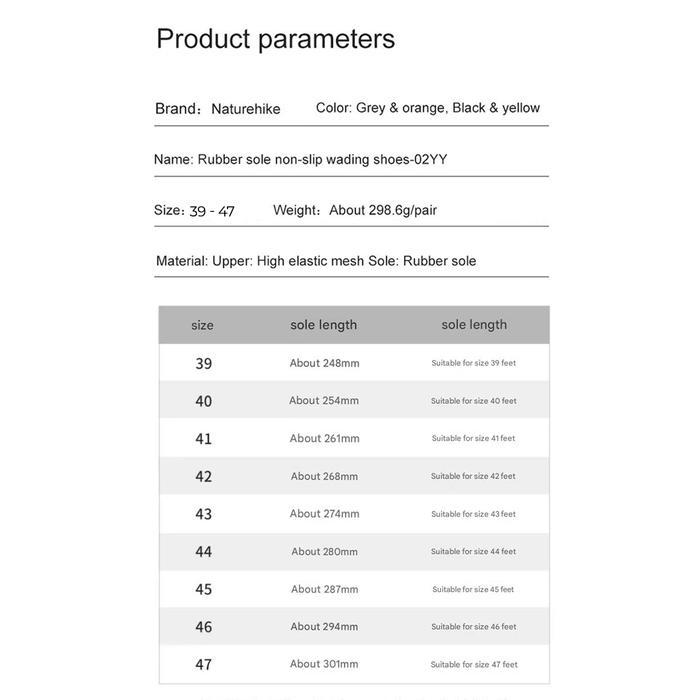Image resolution: width=700 pixels, height=700 pixels.
Task: Click the rightmost sole length column header
Action: pyautogui.click(x=474, y=325)
